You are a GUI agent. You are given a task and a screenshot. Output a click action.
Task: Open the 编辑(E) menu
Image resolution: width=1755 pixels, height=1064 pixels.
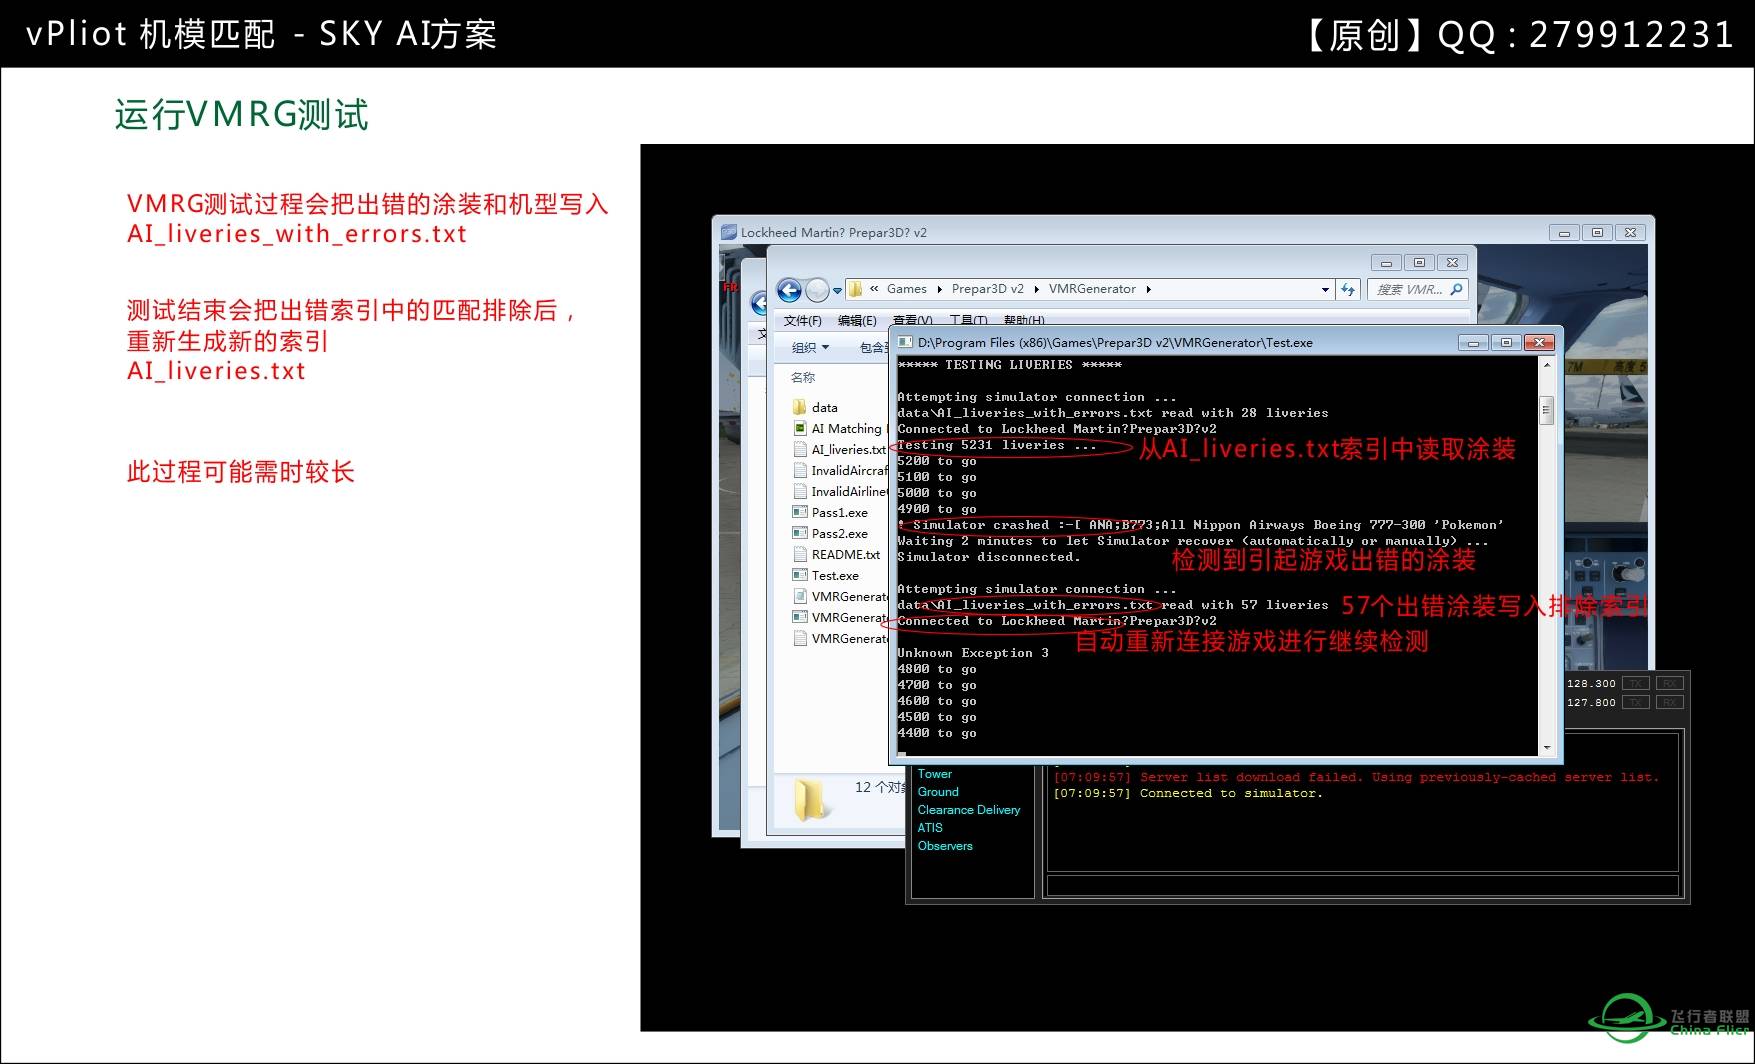[857, 321]
